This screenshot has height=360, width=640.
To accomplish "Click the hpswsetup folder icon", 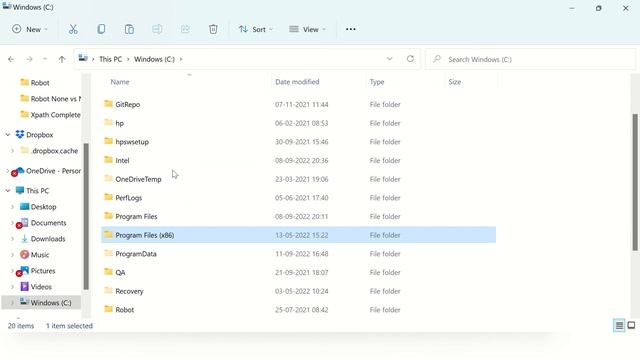I will tap(108, 141).
